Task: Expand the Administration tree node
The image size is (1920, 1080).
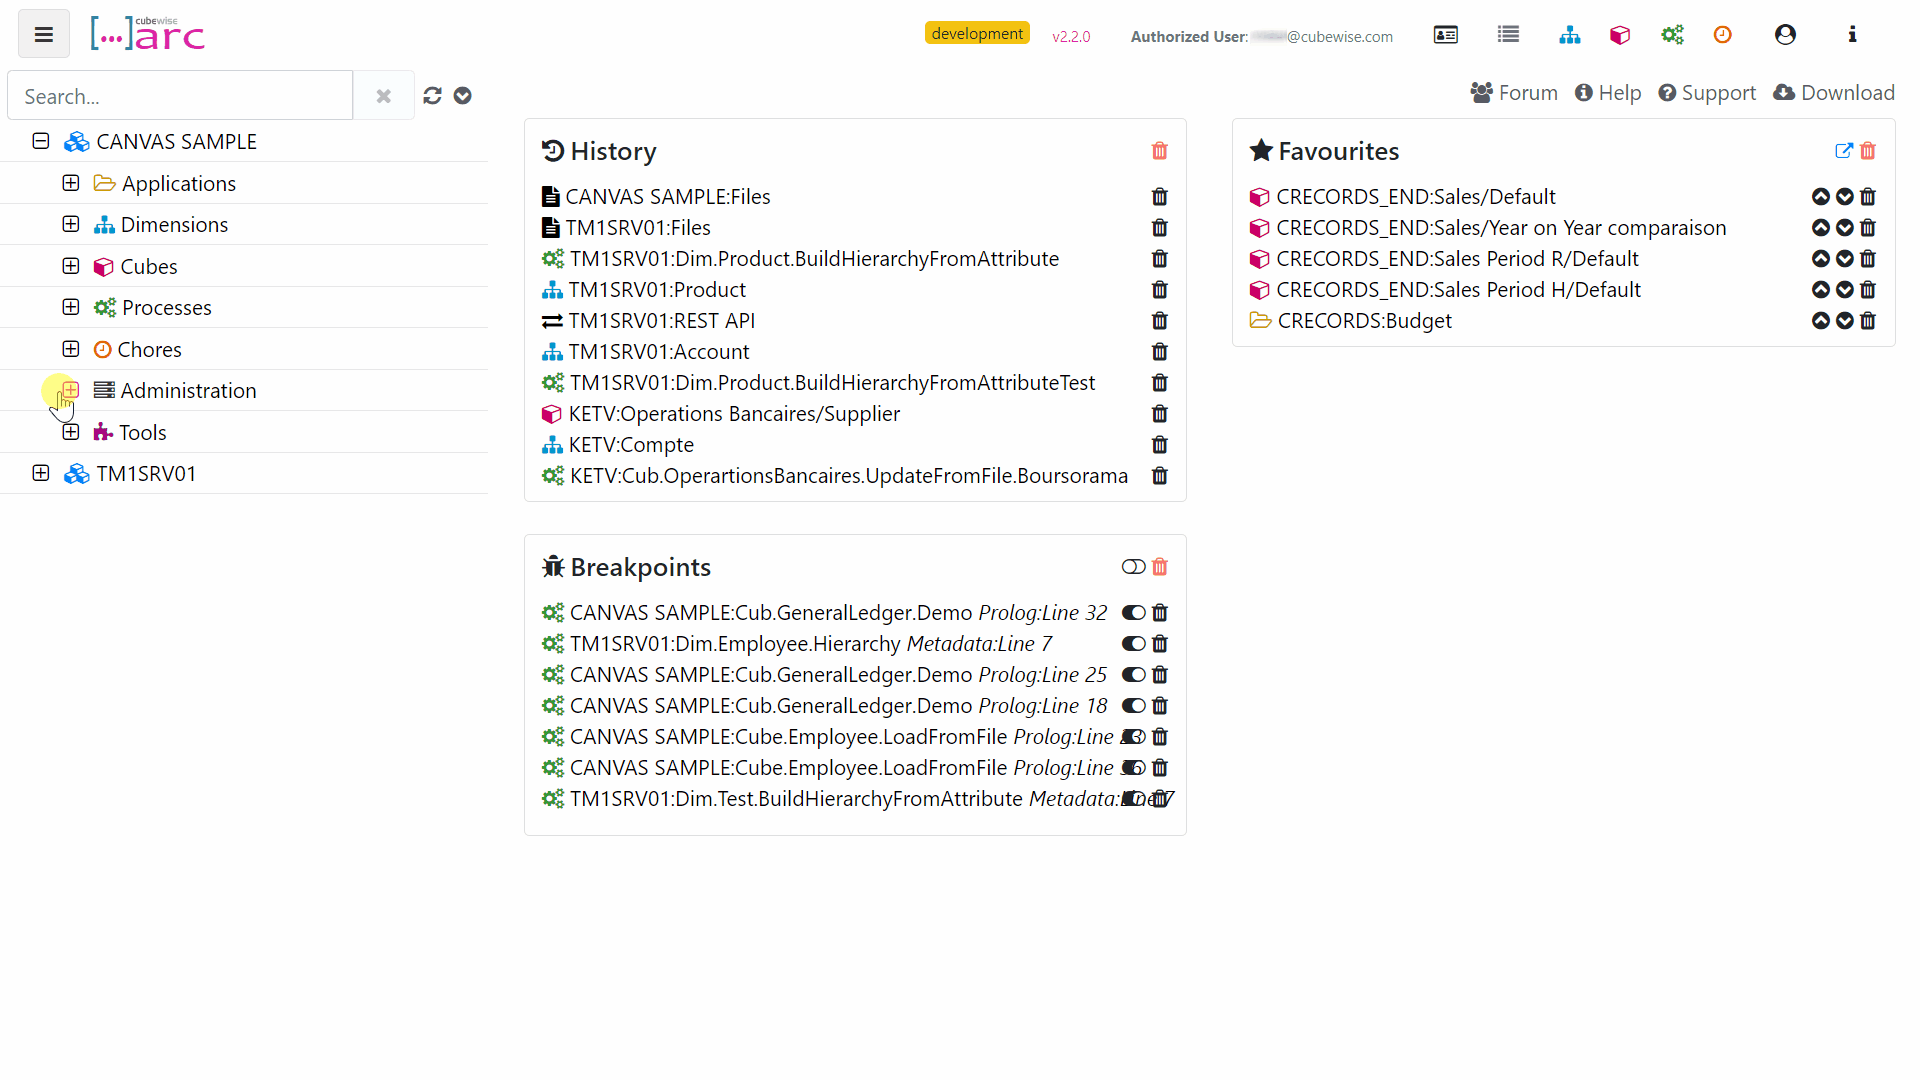Action: coord(70,390)
